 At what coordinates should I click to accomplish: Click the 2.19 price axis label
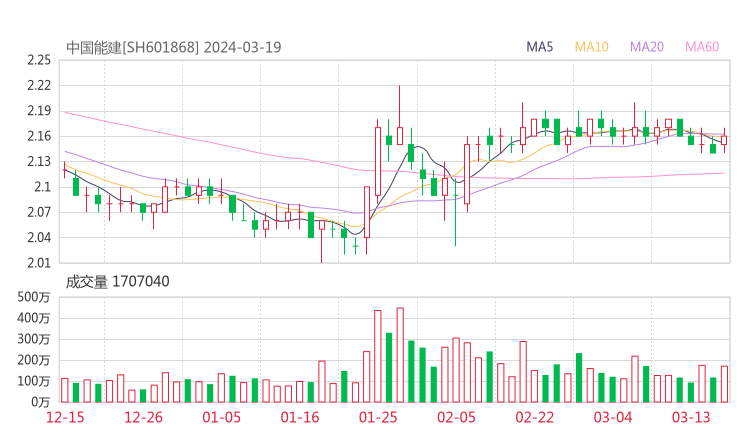point(39,111)
